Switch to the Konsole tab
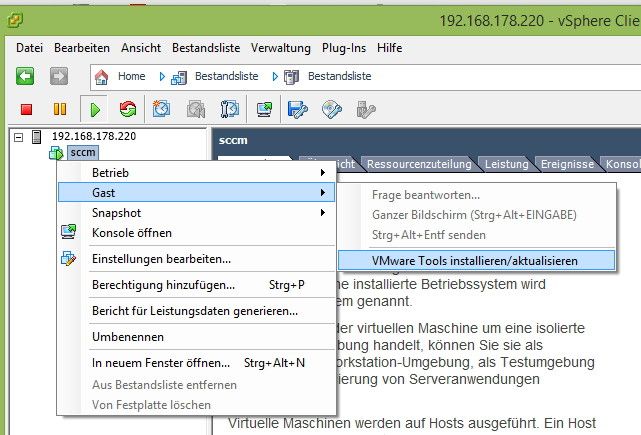The width and height of the screenshot is (641, 435). tap(623, 164)
